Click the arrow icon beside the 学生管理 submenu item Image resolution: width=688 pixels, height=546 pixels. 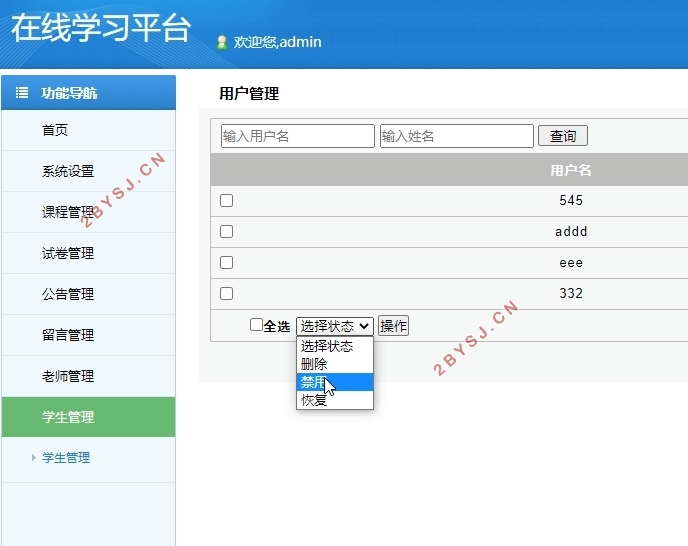(33, 458)
